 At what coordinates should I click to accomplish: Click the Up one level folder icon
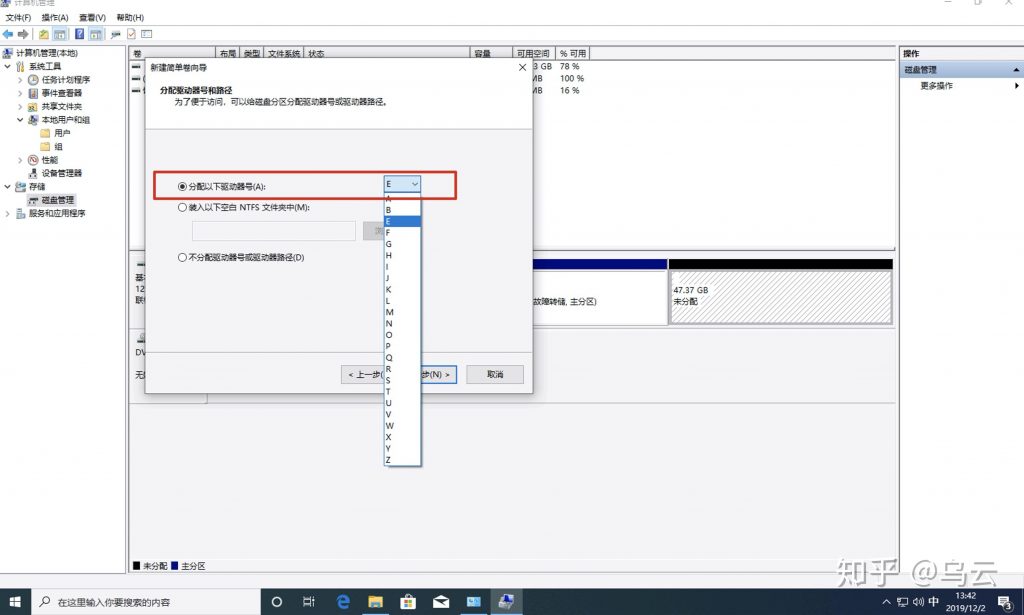point(44,34)
